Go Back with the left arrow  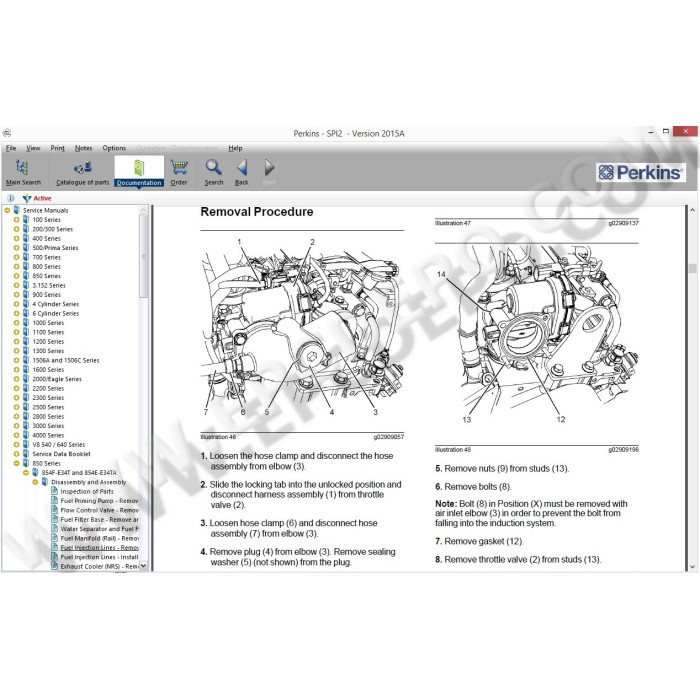(242, 172)
